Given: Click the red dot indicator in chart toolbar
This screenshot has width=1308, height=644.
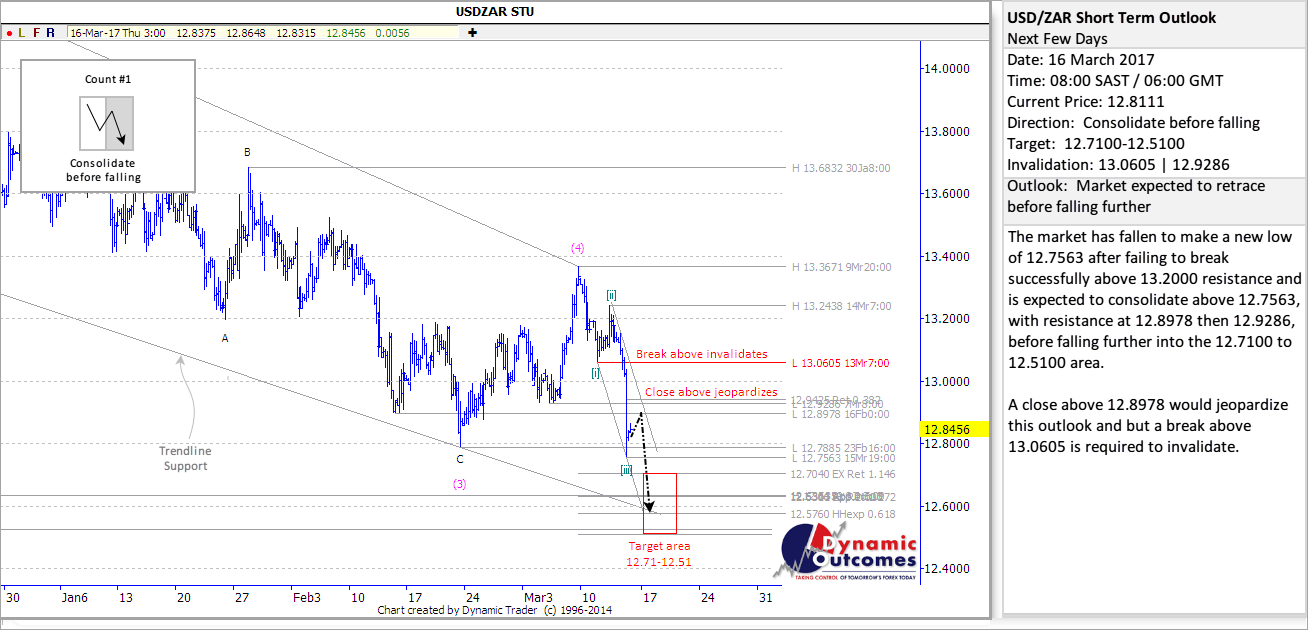Looking at the screenshot, I should 9,33.
